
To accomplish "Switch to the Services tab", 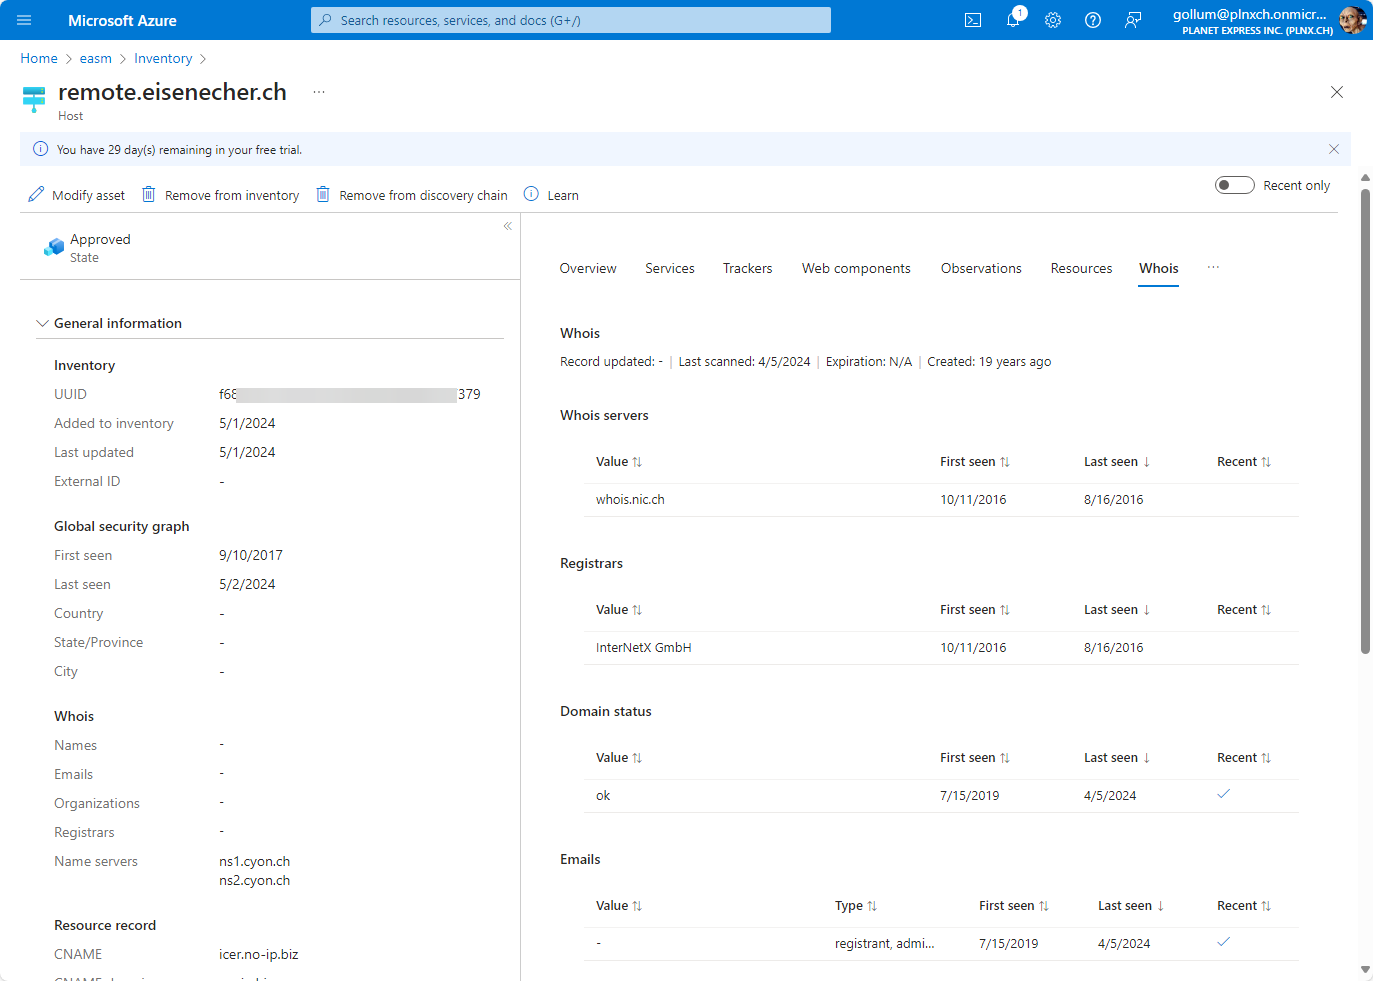I will click(669, 268).
